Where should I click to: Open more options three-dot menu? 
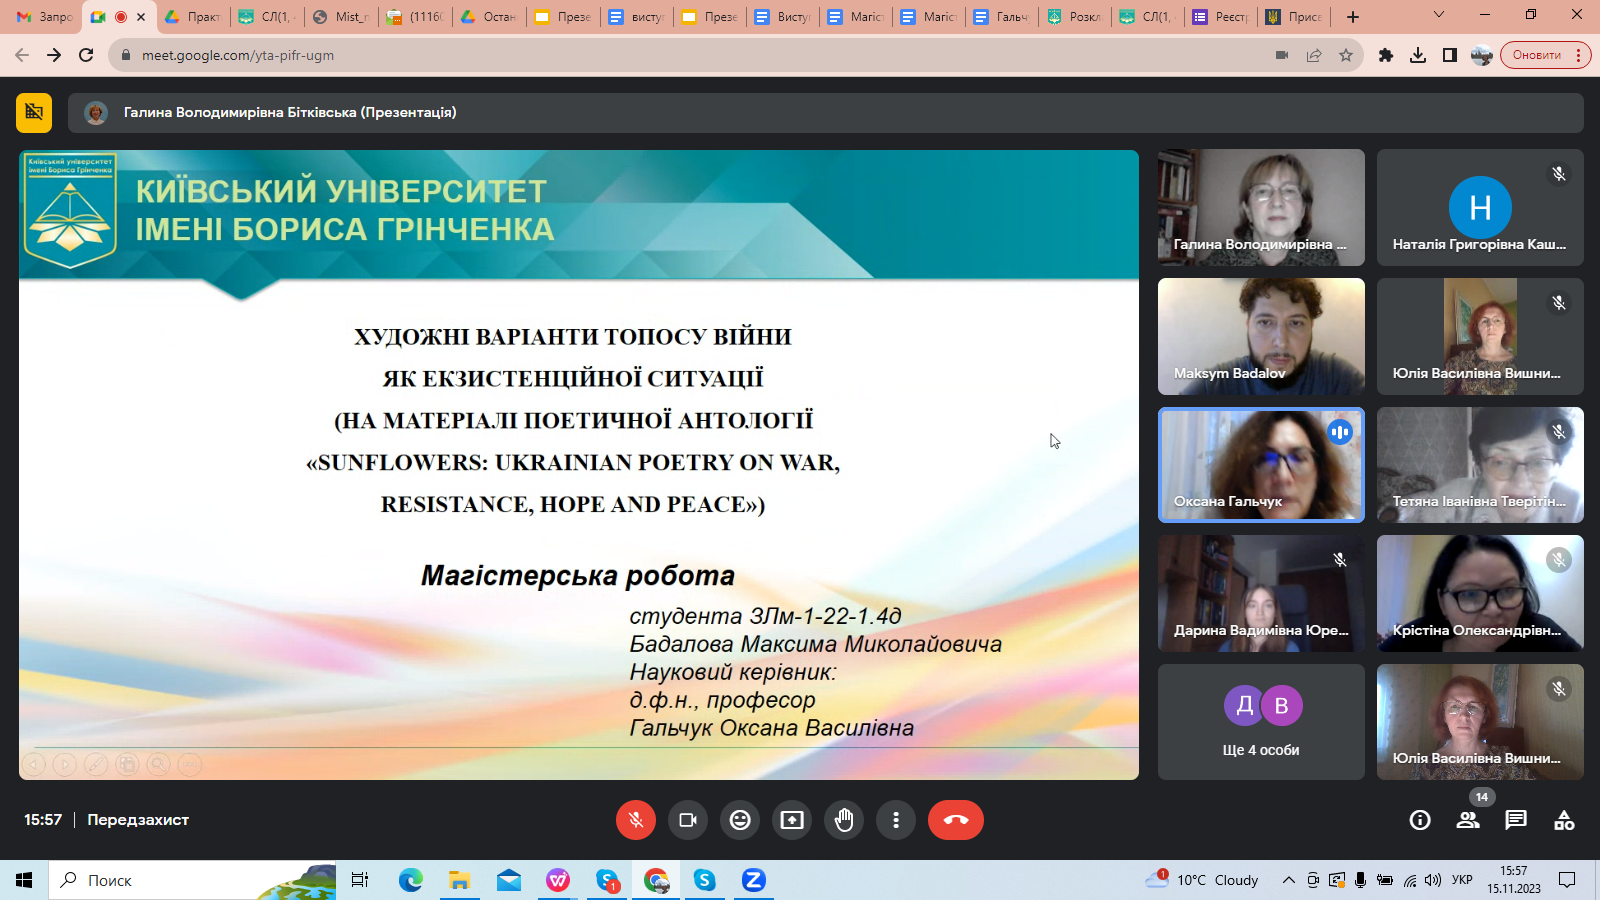coord(896,820)
